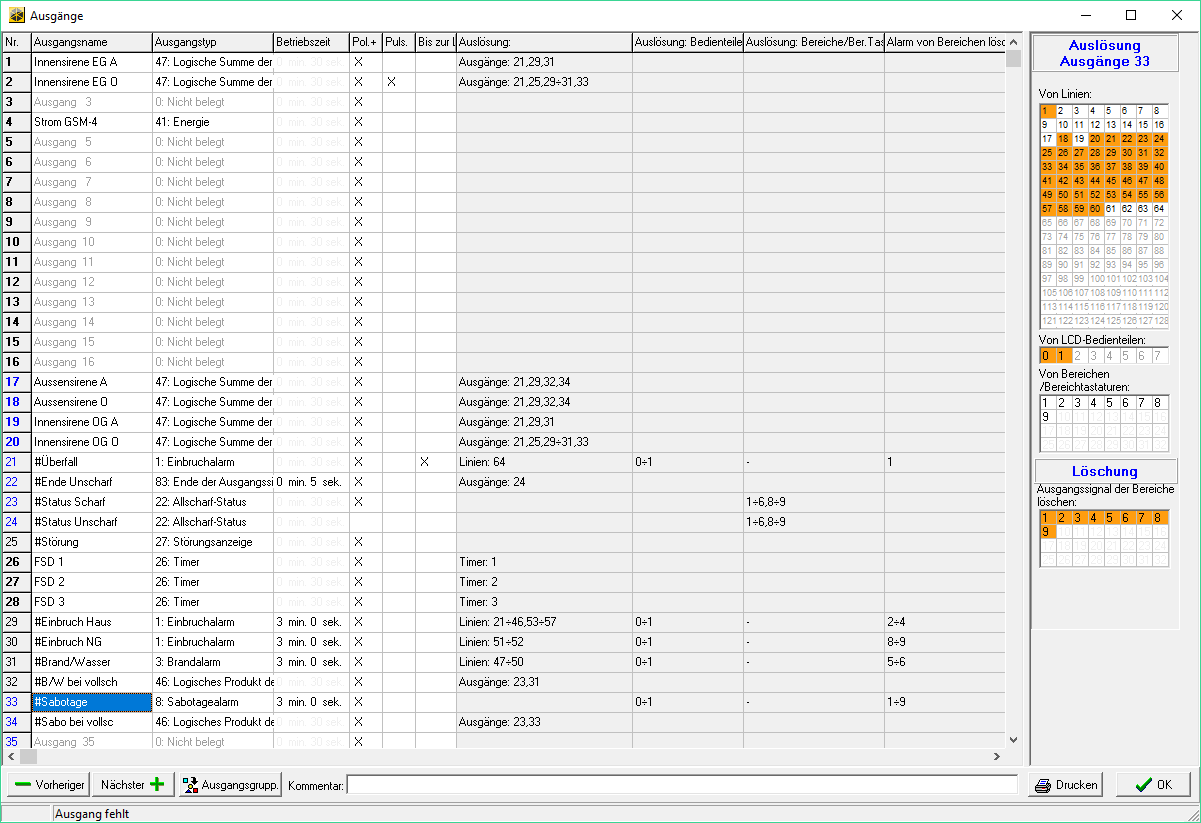Viewport: 1201px width, 823px height.
Task: Click into the Kommentar text field
Action: (681, 785)
